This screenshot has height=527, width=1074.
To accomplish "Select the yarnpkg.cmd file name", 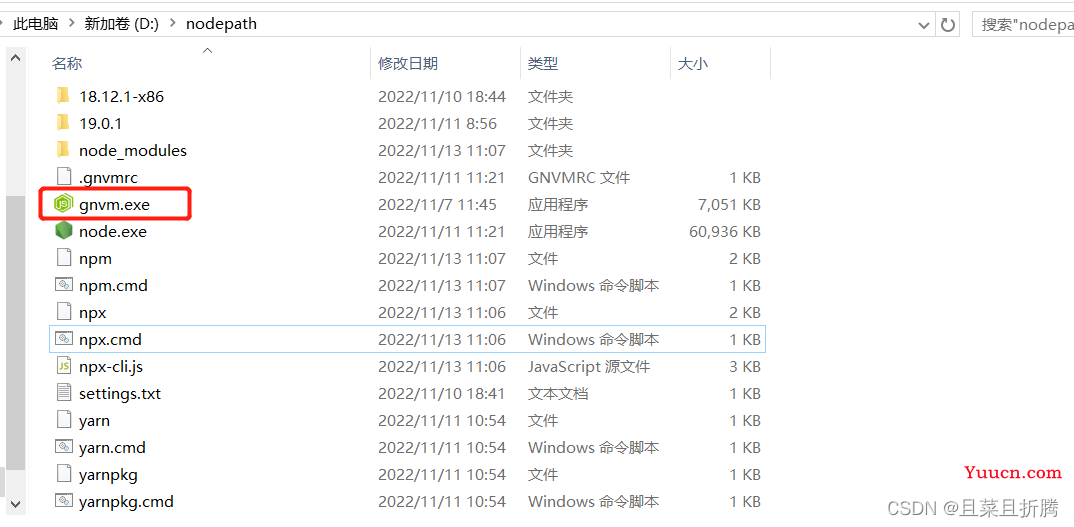I will (x=126, y=502).
